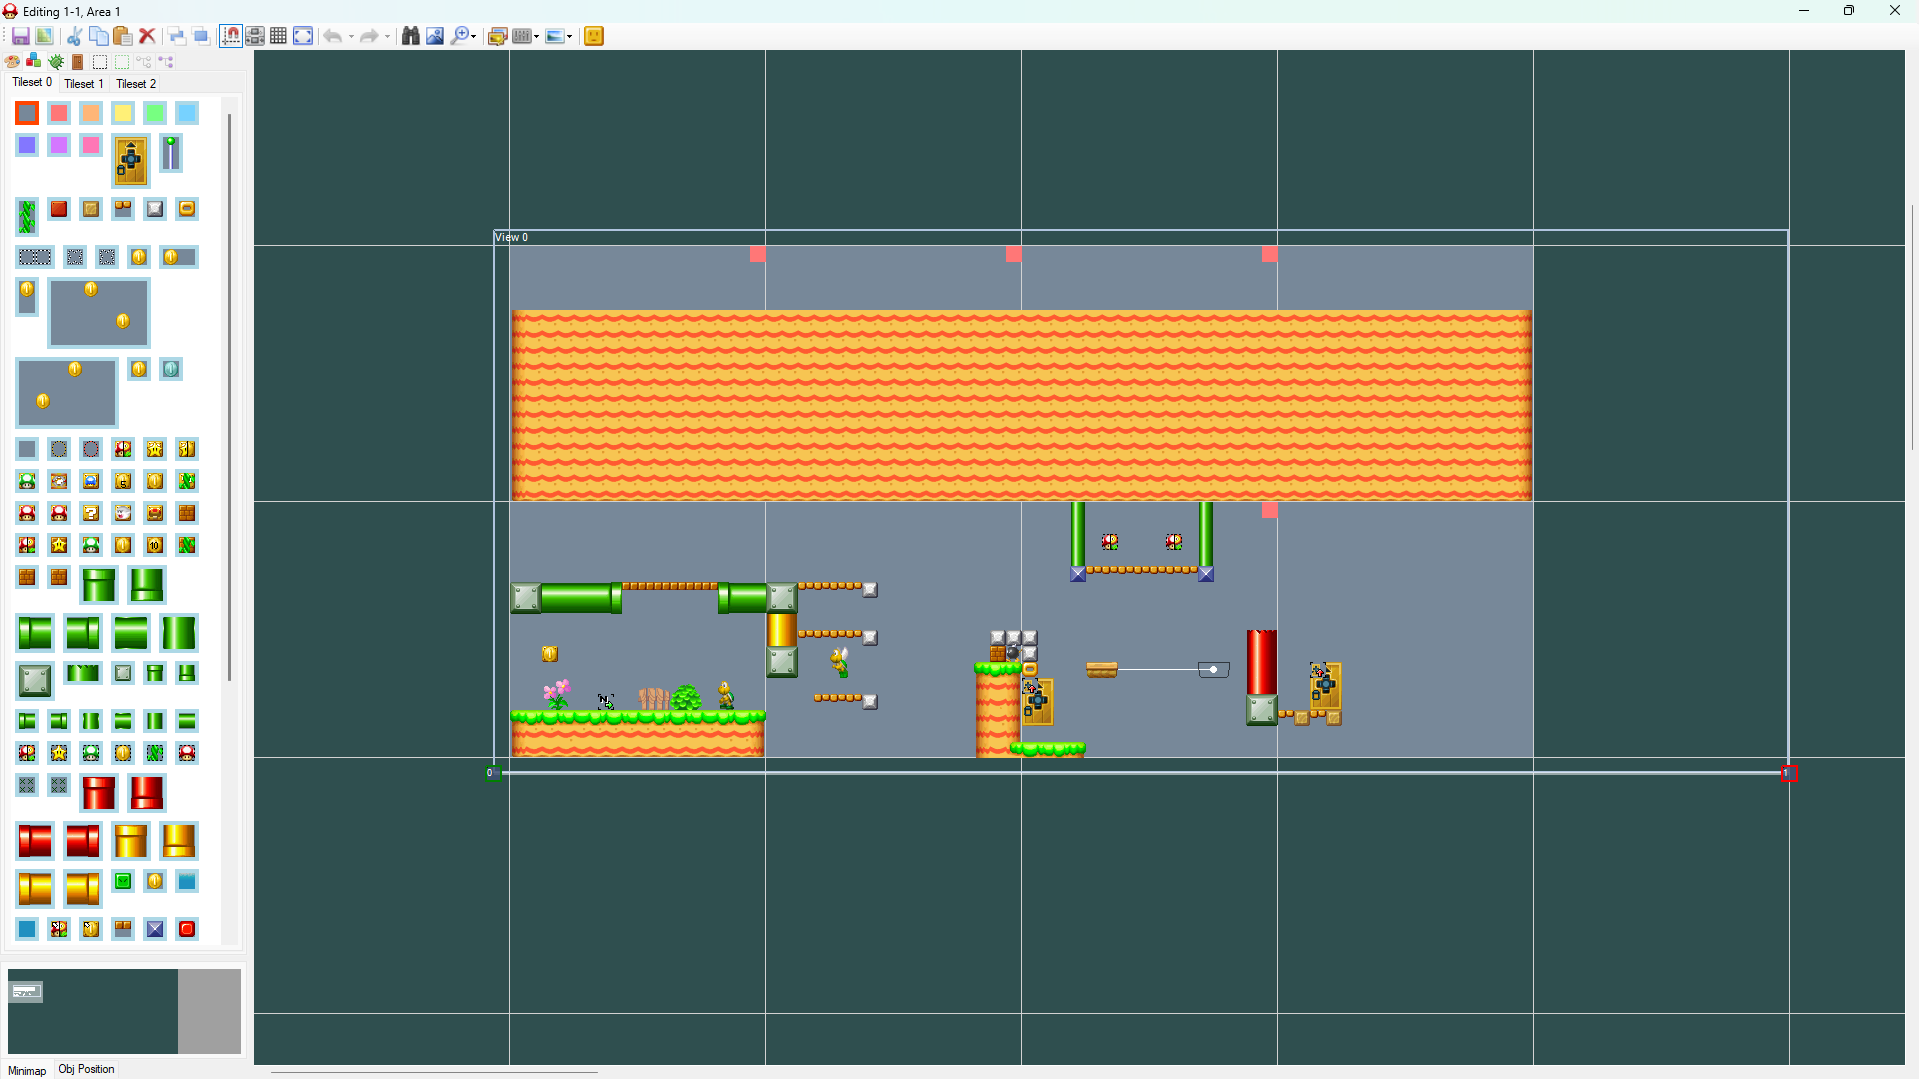Expand the zoom level dropdown arrow
Screen dimensions: 1919x1079
(474, 36)
